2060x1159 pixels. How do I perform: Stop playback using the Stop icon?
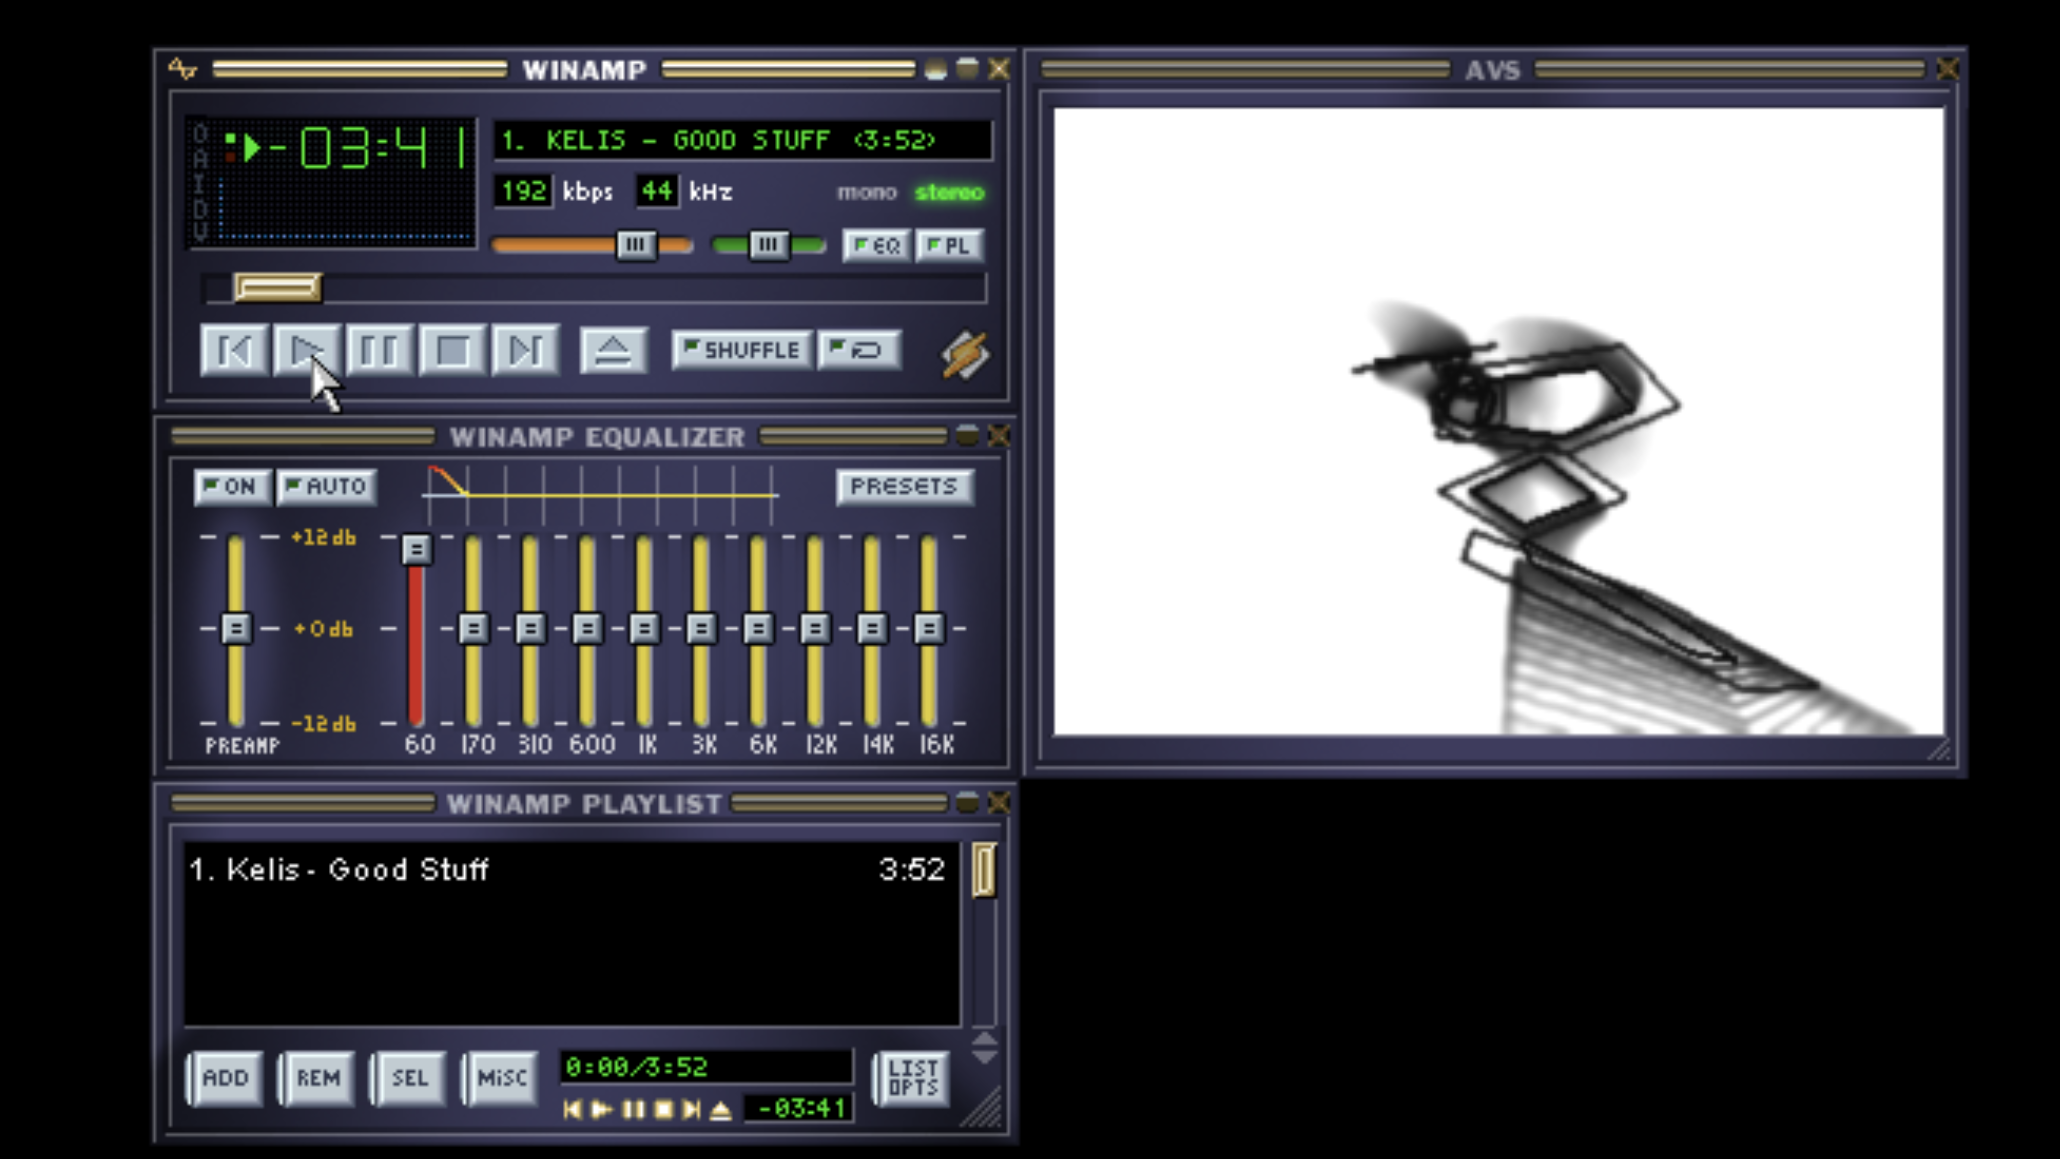click(x=452, y=351)
